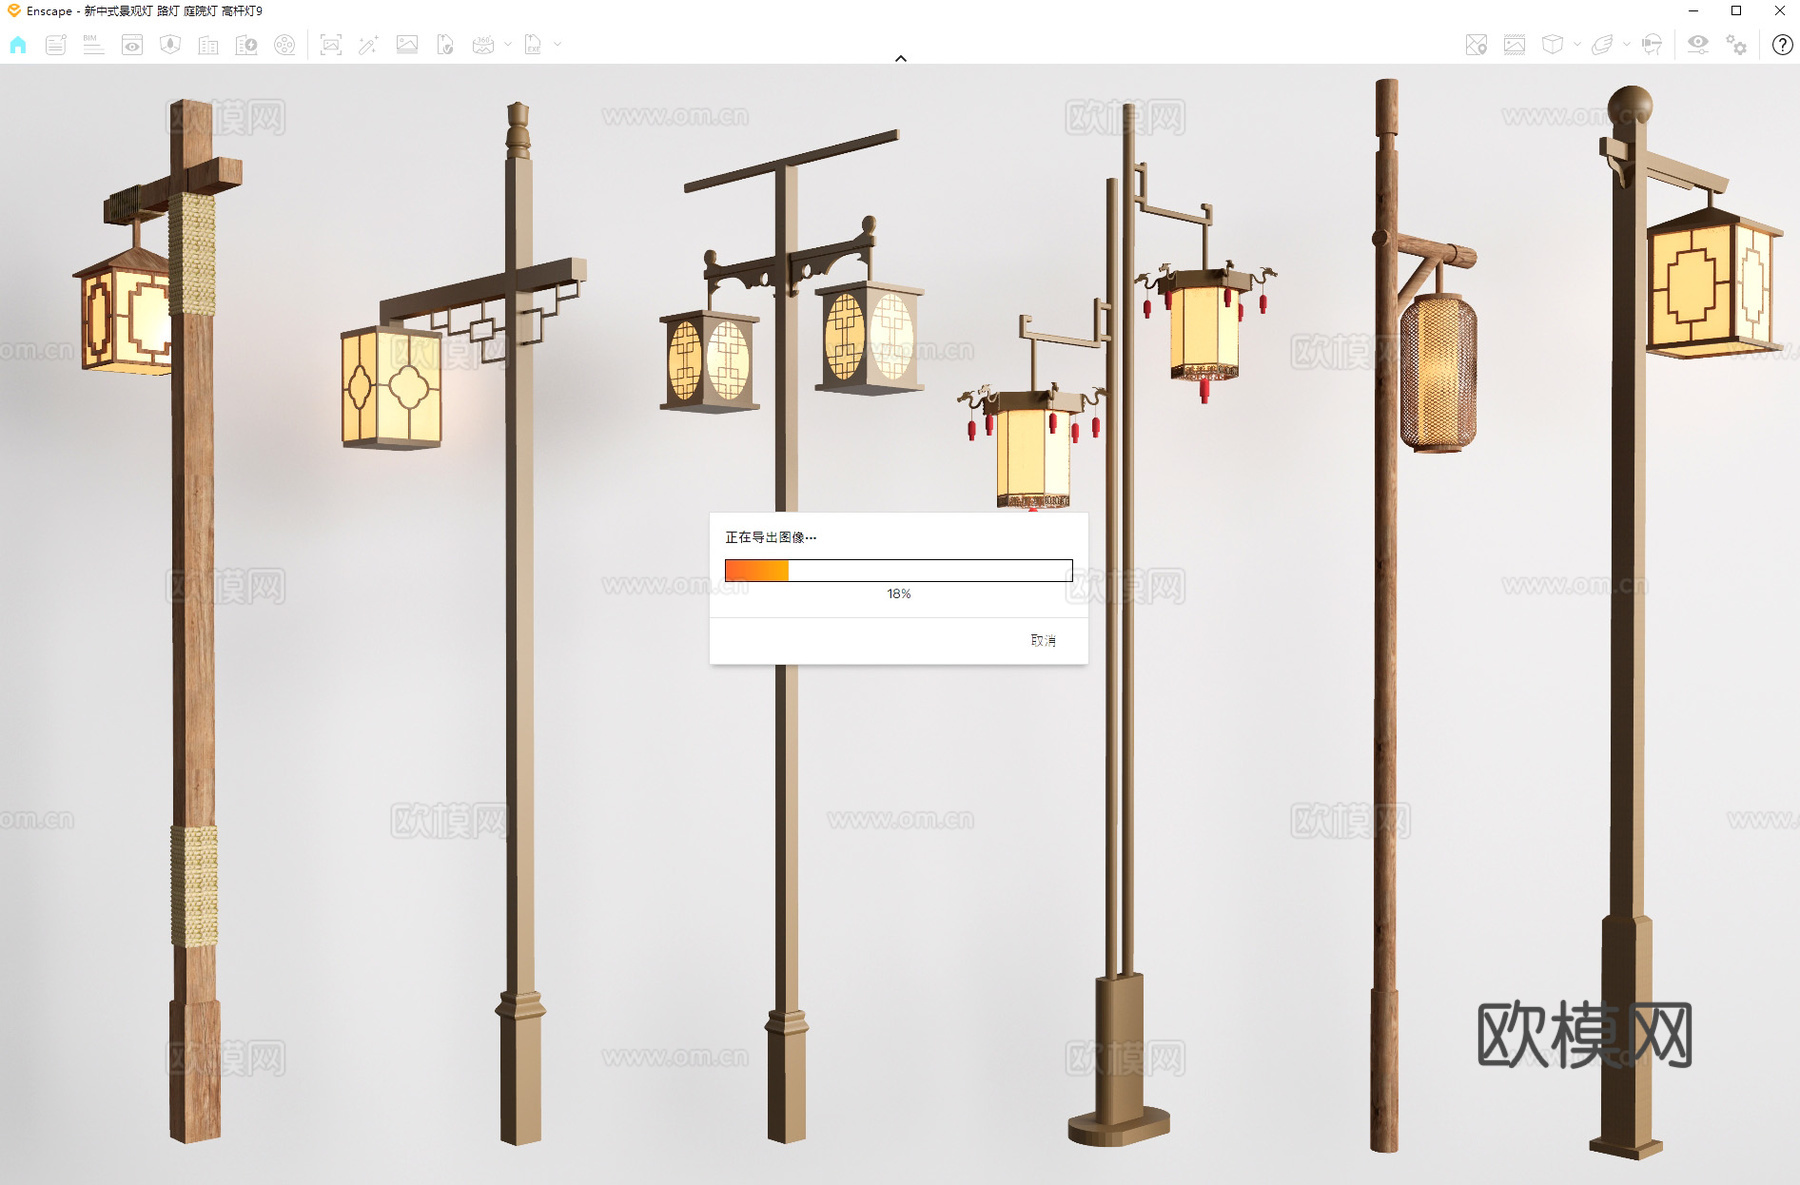
Task: Open the view management panel
Action: point(132,45)
